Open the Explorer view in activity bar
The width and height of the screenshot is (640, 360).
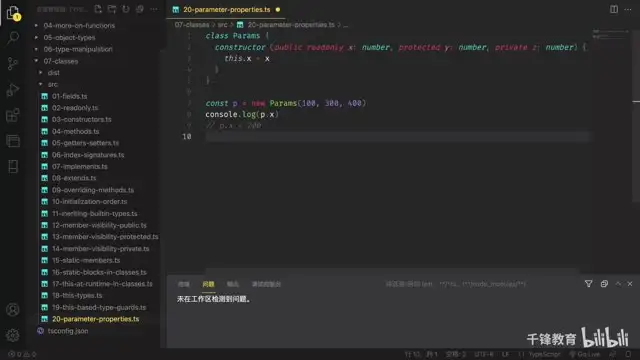(13, 13)
